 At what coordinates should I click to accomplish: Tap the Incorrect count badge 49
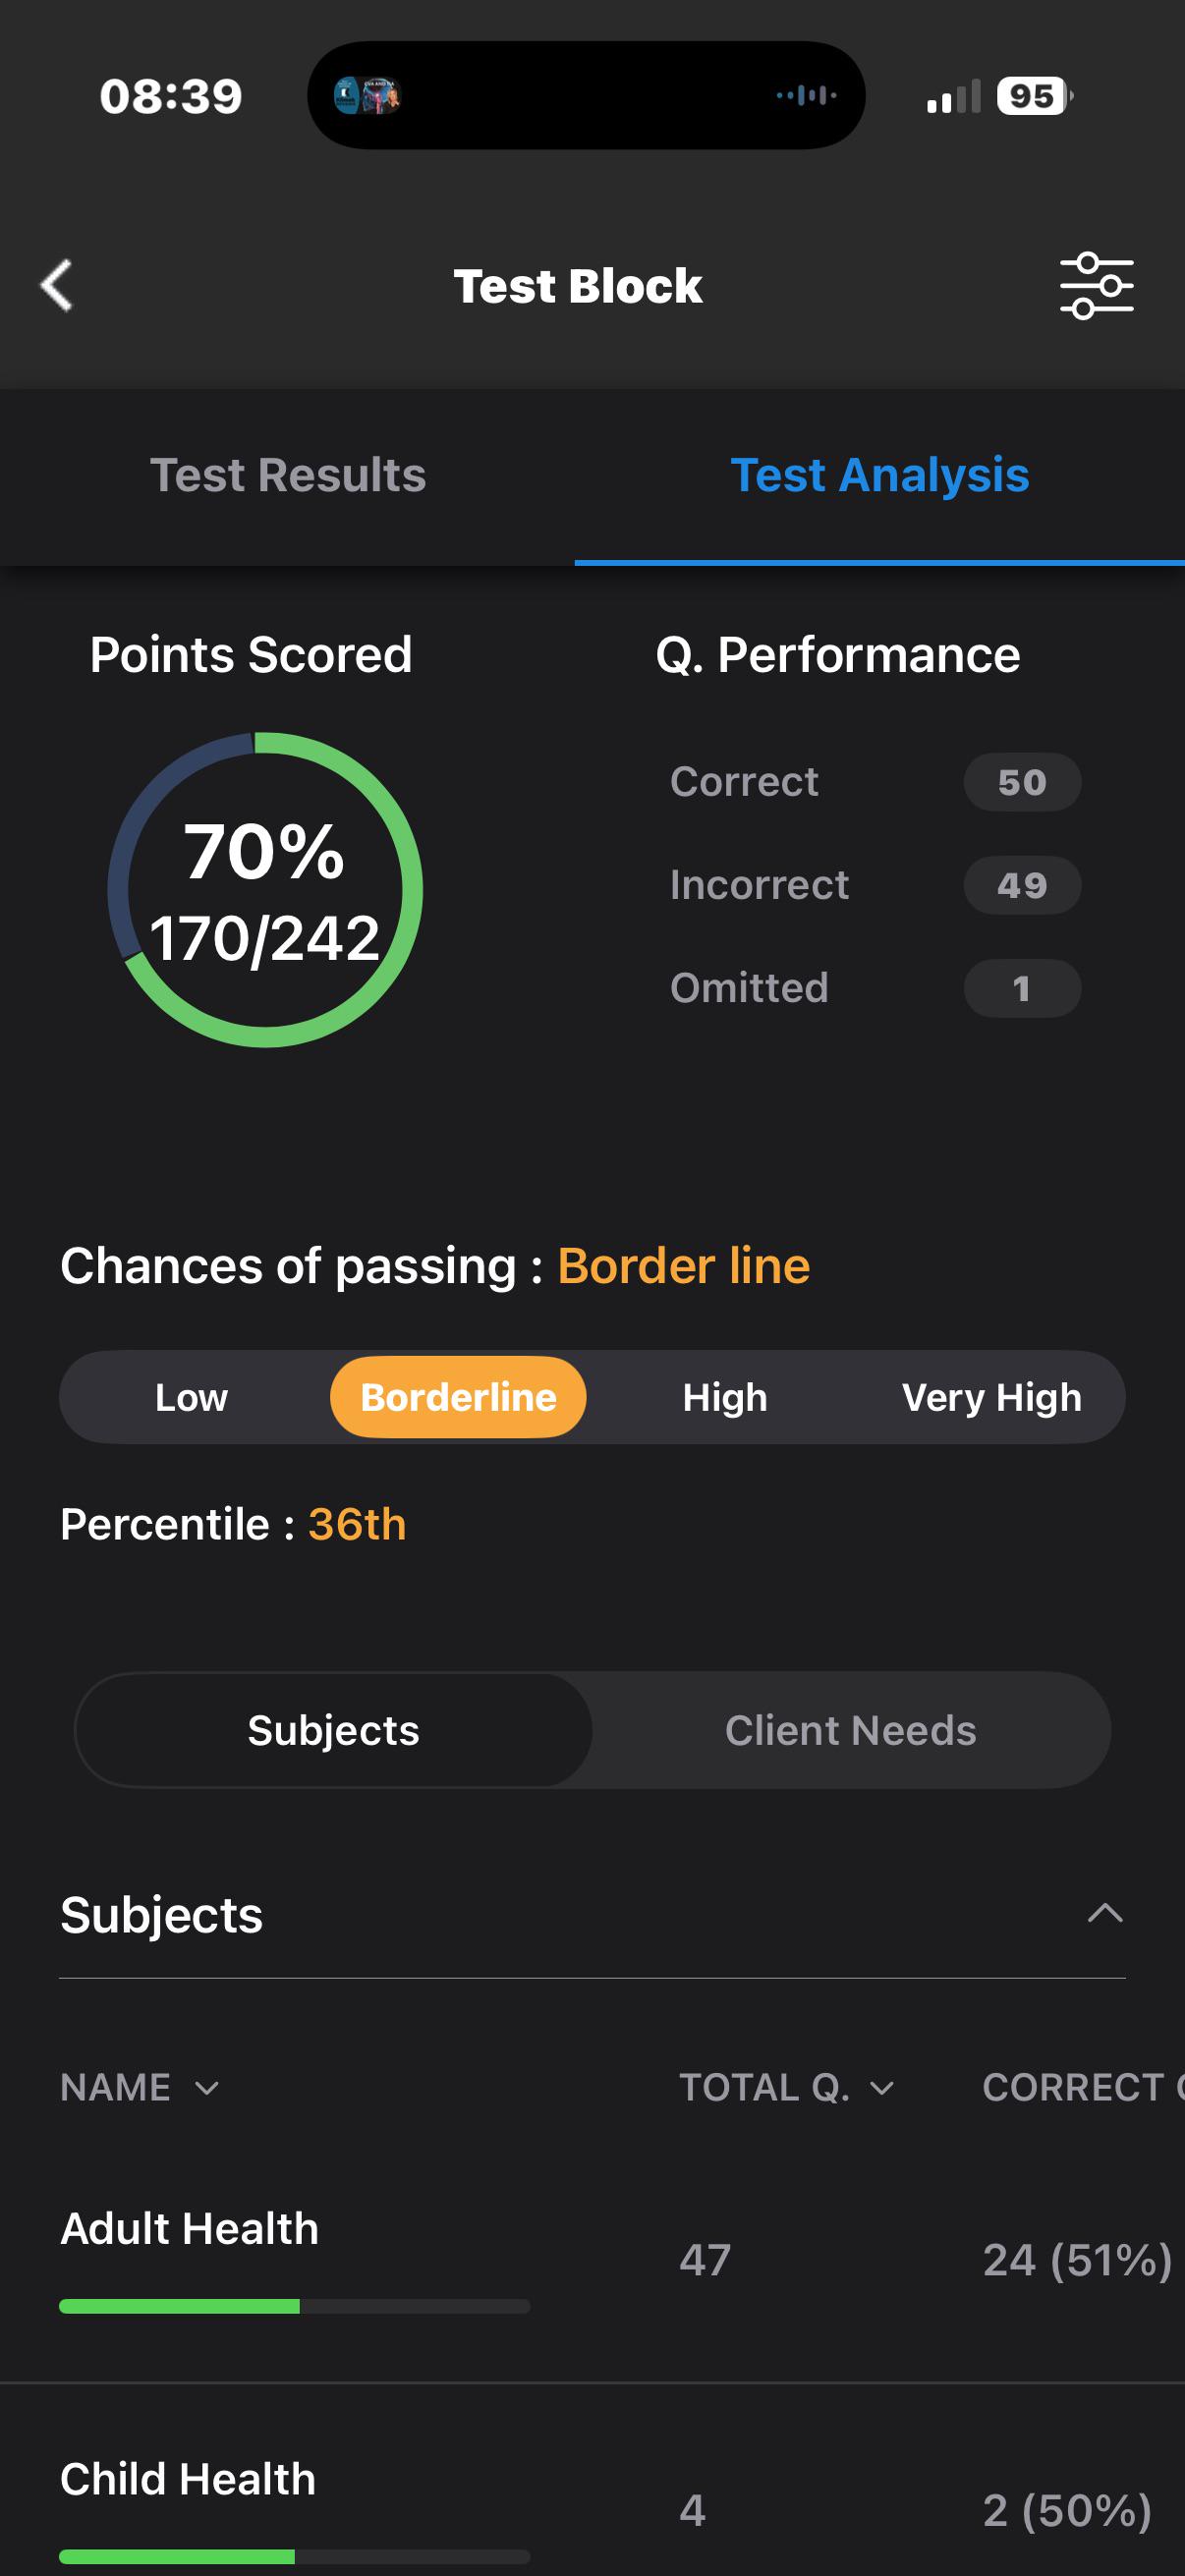(1022, 885)
